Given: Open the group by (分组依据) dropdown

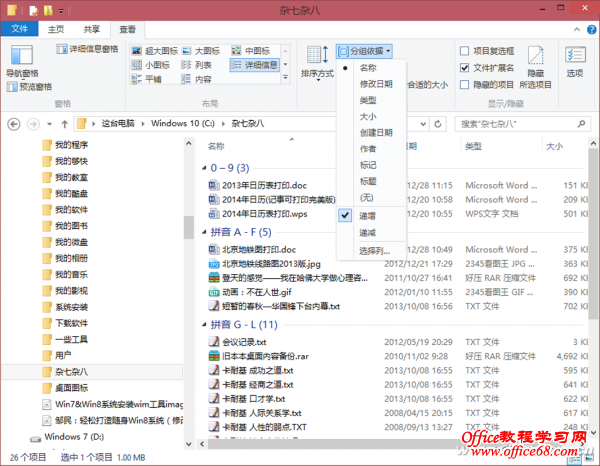Looking at the screenshot, I should point(364,51).
